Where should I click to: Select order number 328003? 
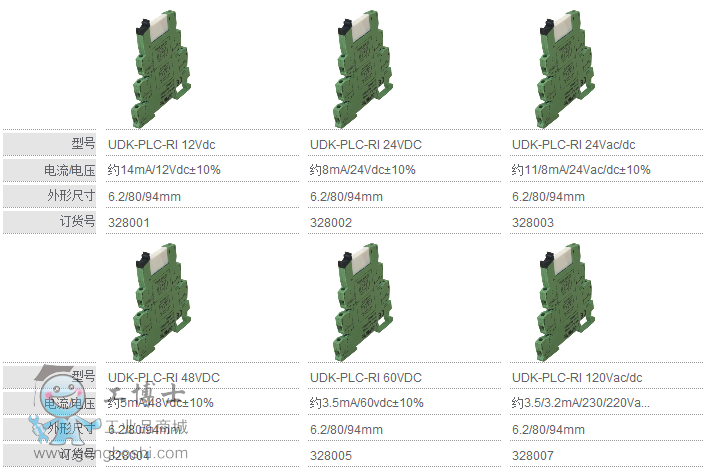[533, 222]
